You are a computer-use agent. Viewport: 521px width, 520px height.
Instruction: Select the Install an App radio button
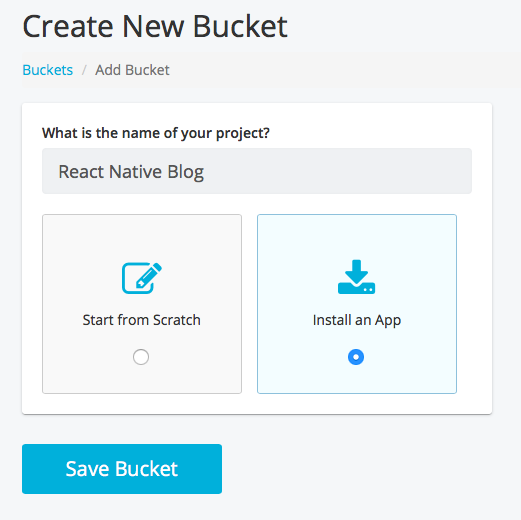pyautogui.click(x=356, y=357)
